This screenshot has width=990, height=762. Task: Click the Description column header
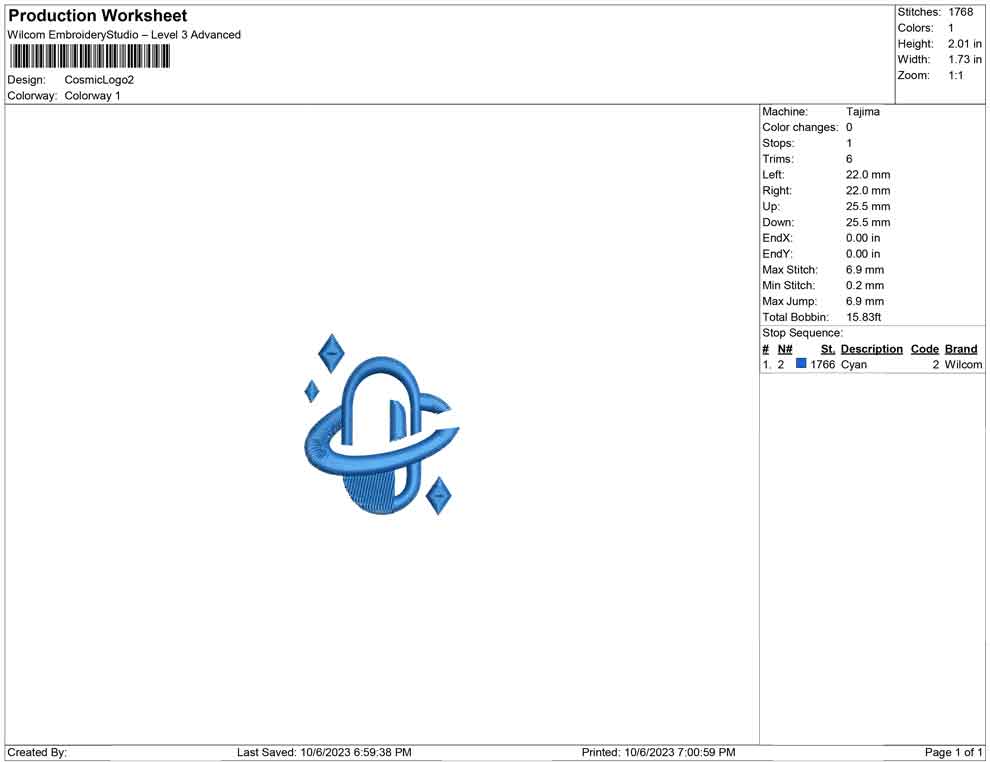pos(872,349)
